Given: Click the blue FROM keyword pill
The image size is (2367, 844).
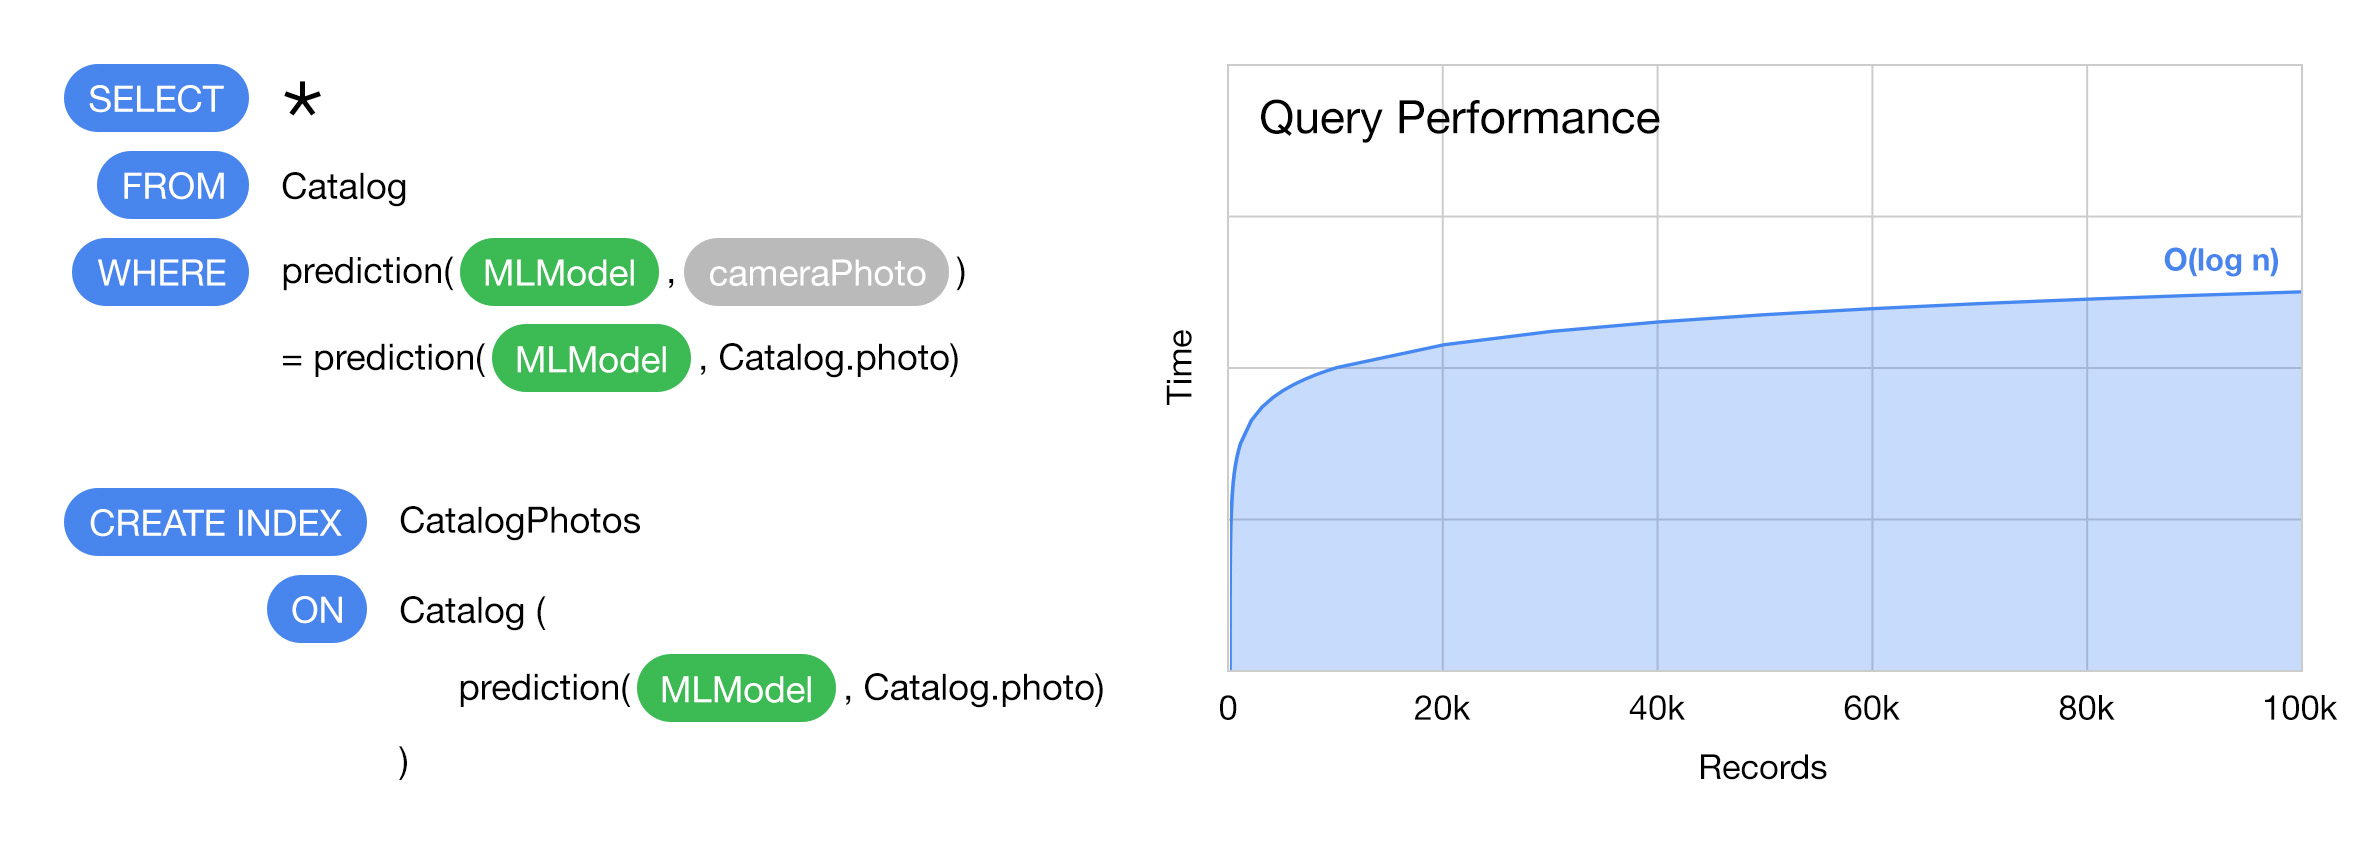Looking at the screenshot, I should [173, 186].
